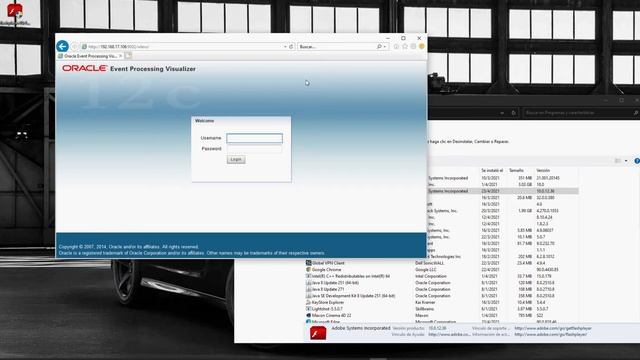Image resolution: width=640 pixels, height=360 pixels.
Task: Click the smiley feedback icon in browser
Action: pyautogui.click(x=422, y=47)
